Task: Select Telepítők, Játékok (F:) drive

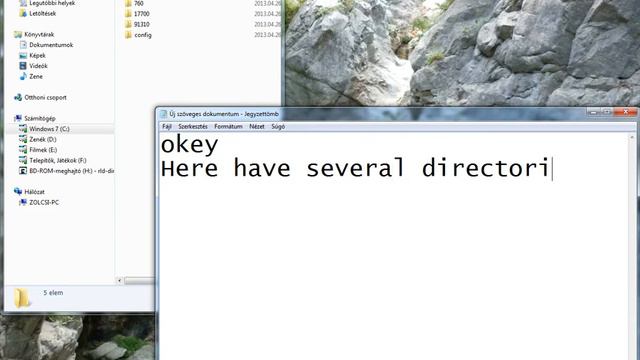Action: pyautogui.click(x=58, y=160)
